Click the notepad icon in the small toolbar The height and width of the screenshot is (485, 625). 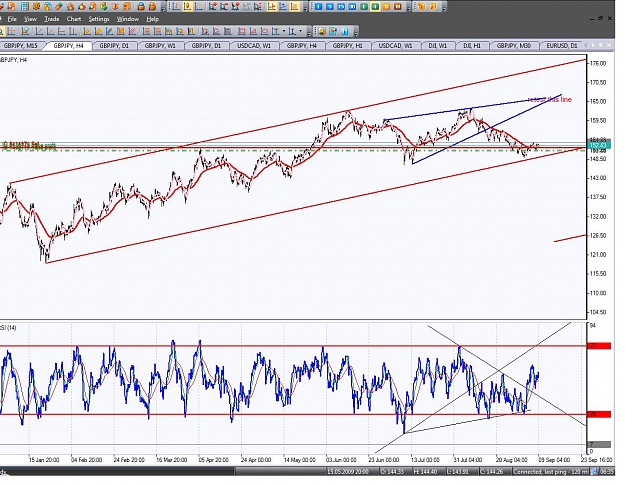[x=333, y=31]
